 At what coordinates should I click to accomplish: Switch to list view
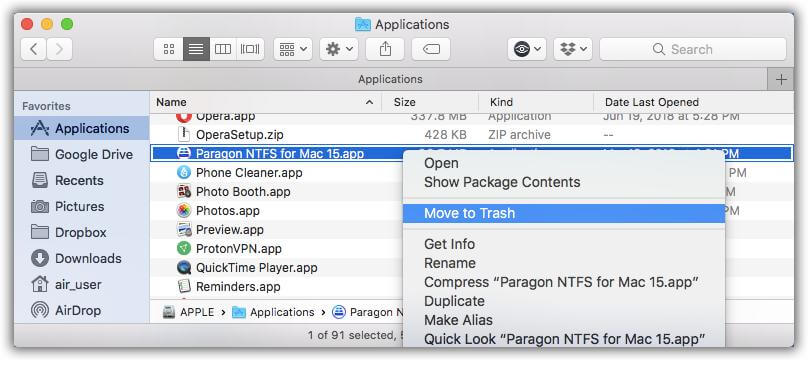(197, 49)
